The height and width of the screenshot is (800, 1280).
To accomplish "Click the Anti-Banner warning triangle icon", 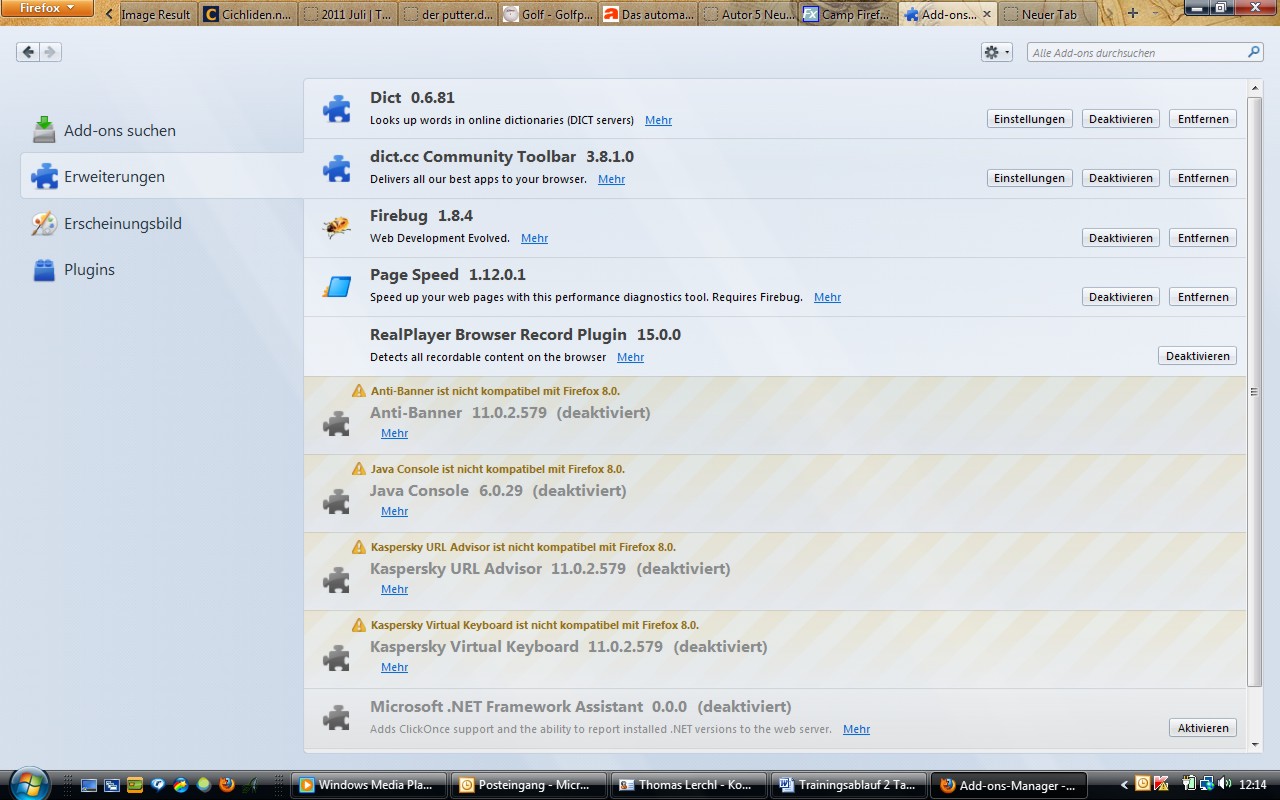I will point(359,391).
